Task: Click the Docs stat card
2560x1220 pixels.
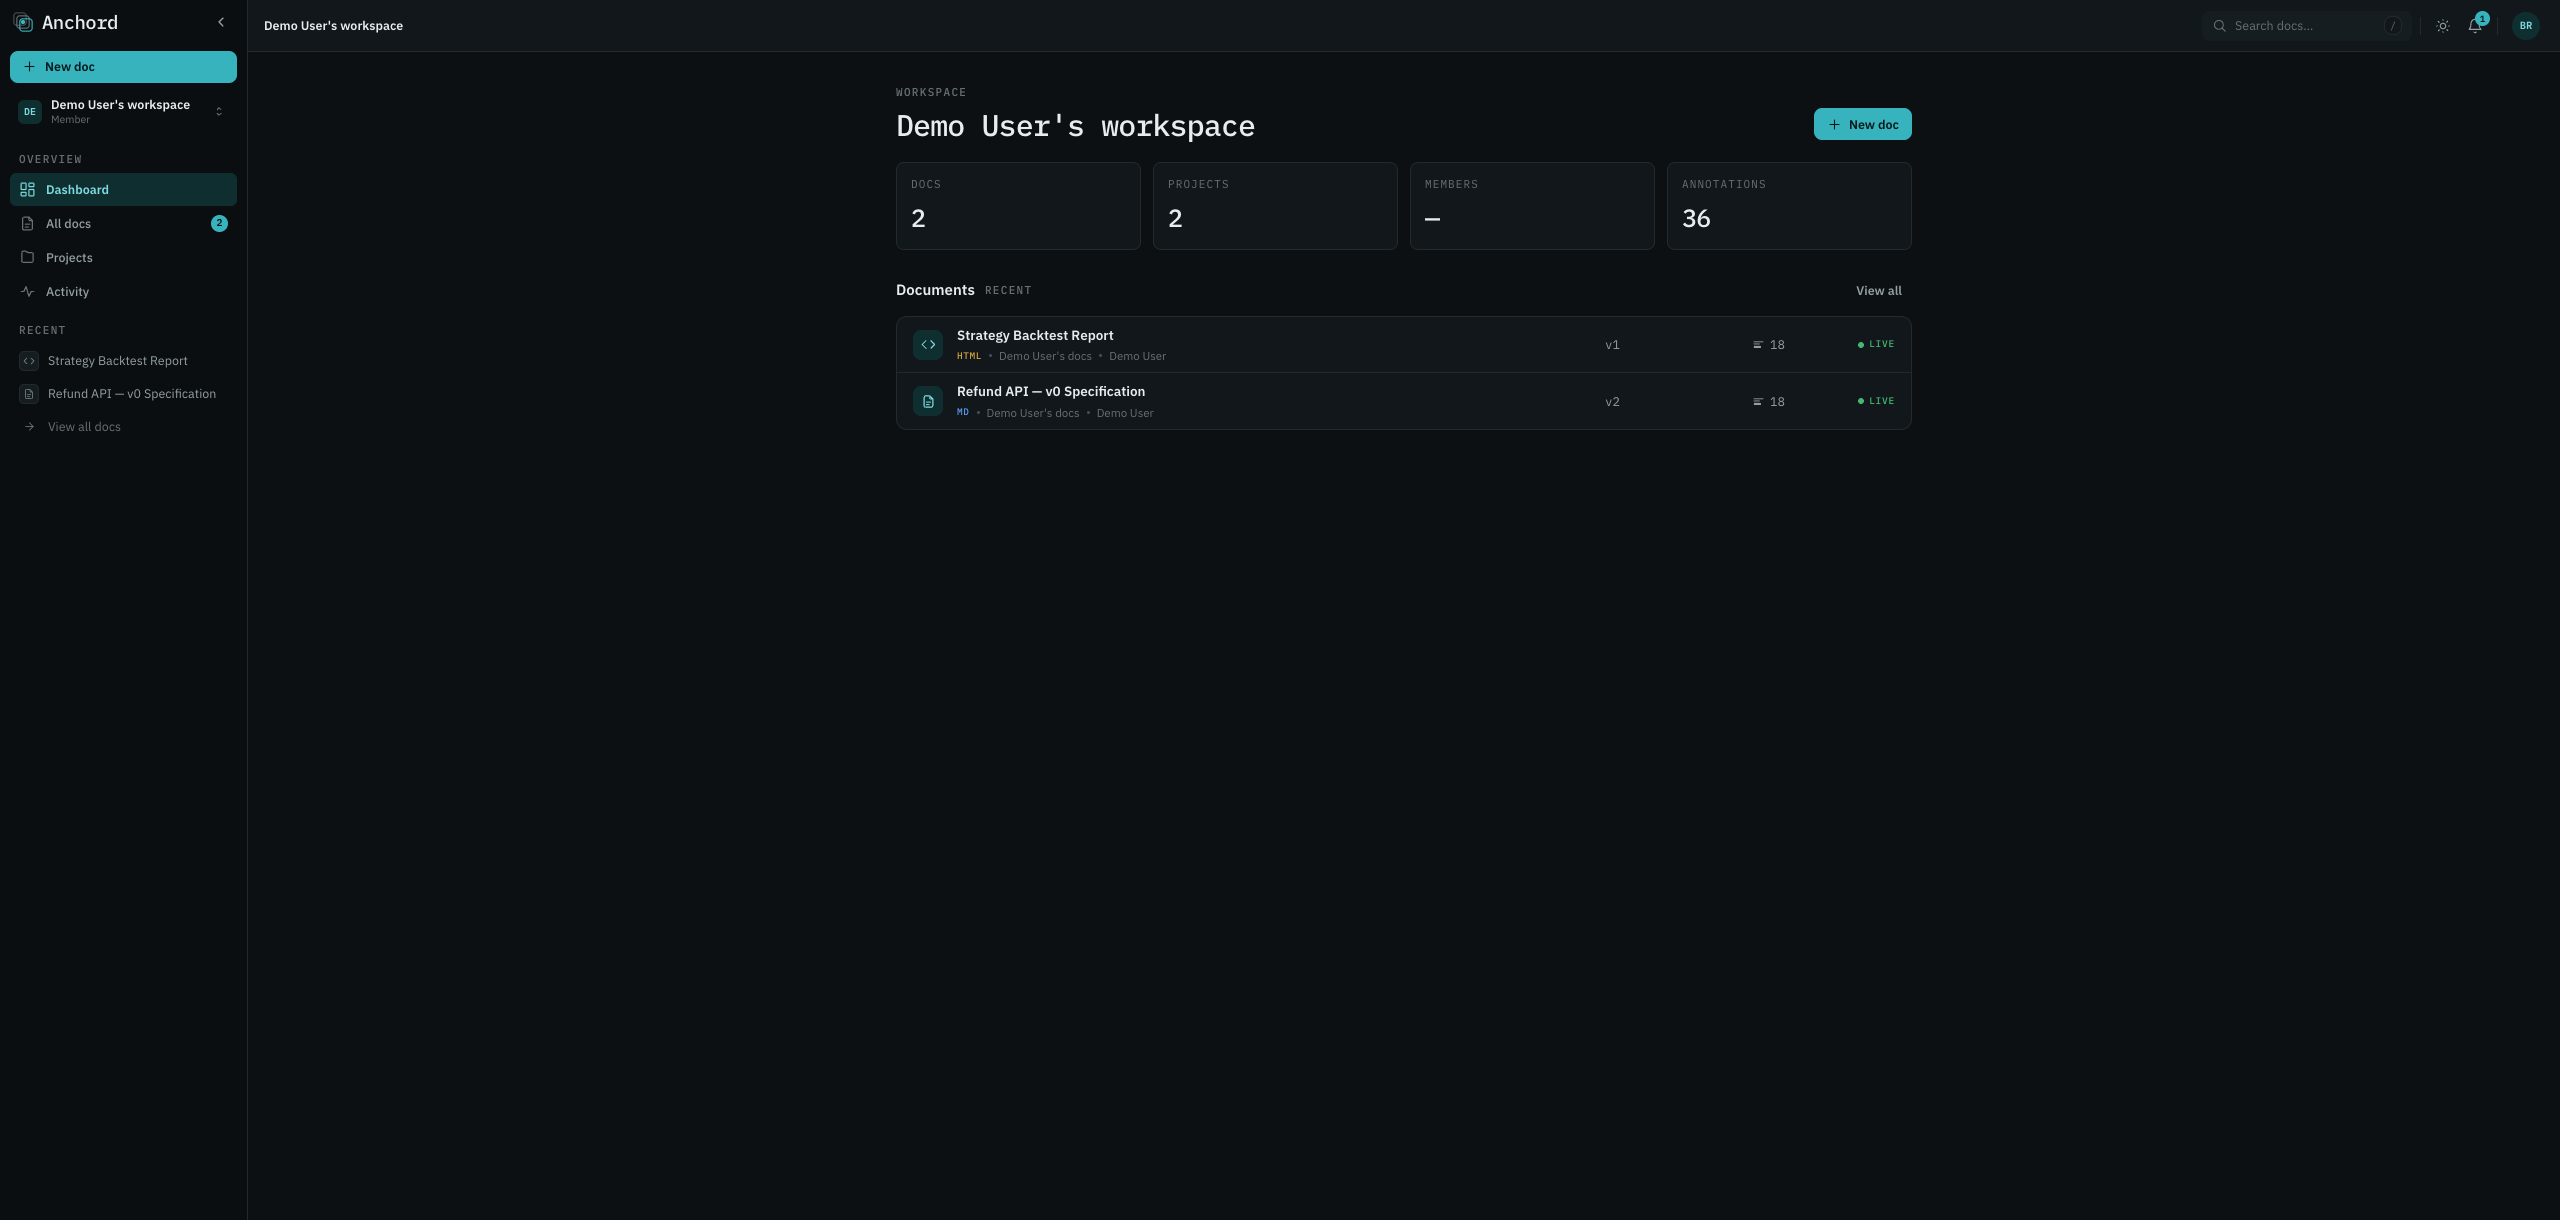Action: (x=1018, y=206)
